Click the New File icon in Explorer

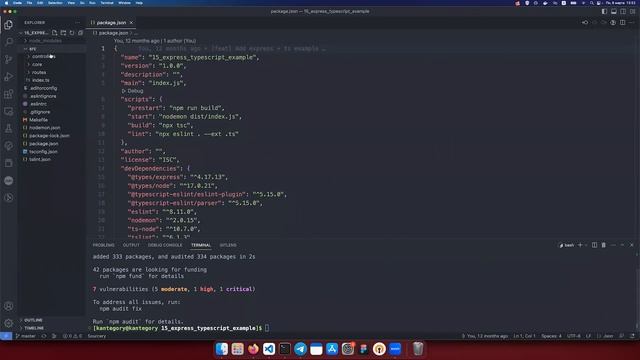tap(55, 33)
